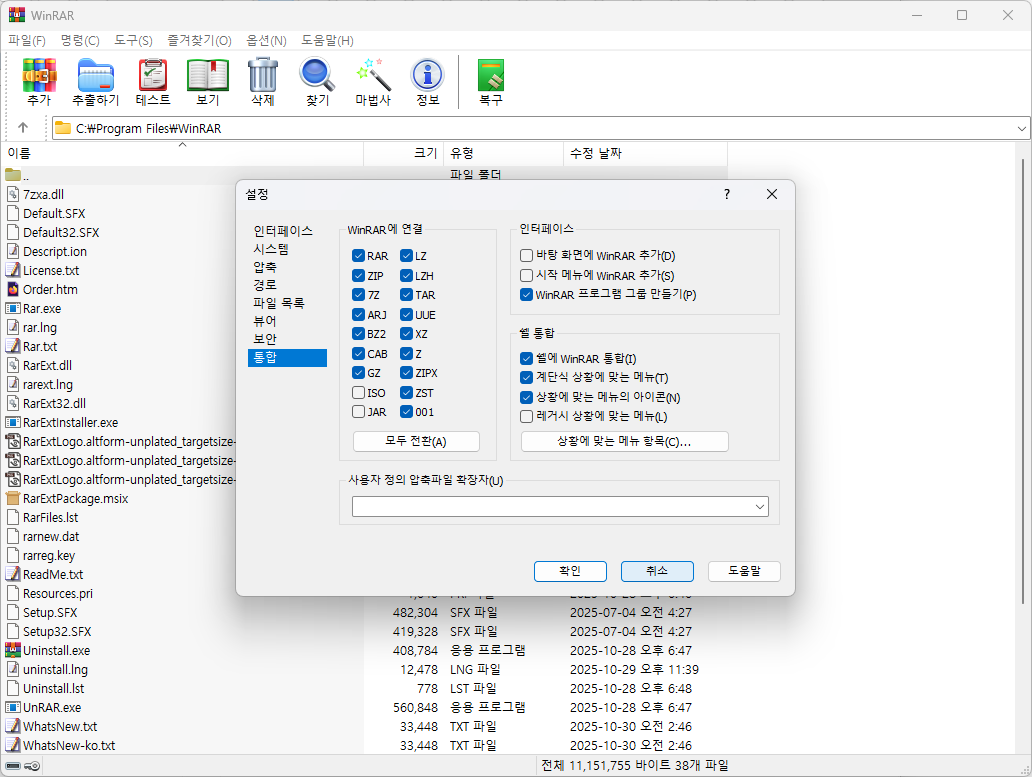The width and height of the screenshot is (1032, 777).
Task: Toggle the 001 association checkbox
Action: point(407,412)
